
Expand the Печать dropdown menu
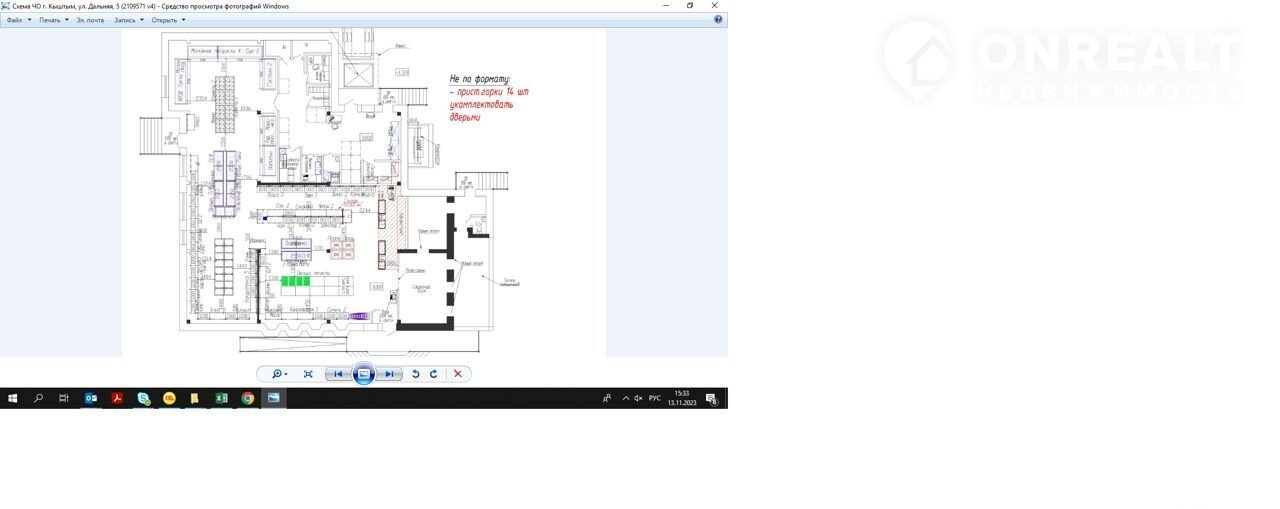click(x=53, y=20)
